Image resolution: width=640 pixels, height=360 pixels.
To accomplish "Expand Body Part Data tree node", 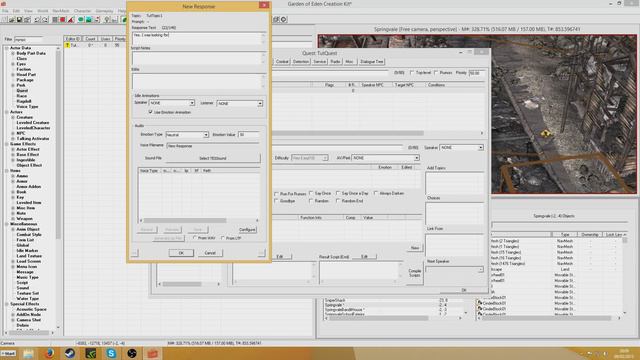I will (x=13, y=53).
